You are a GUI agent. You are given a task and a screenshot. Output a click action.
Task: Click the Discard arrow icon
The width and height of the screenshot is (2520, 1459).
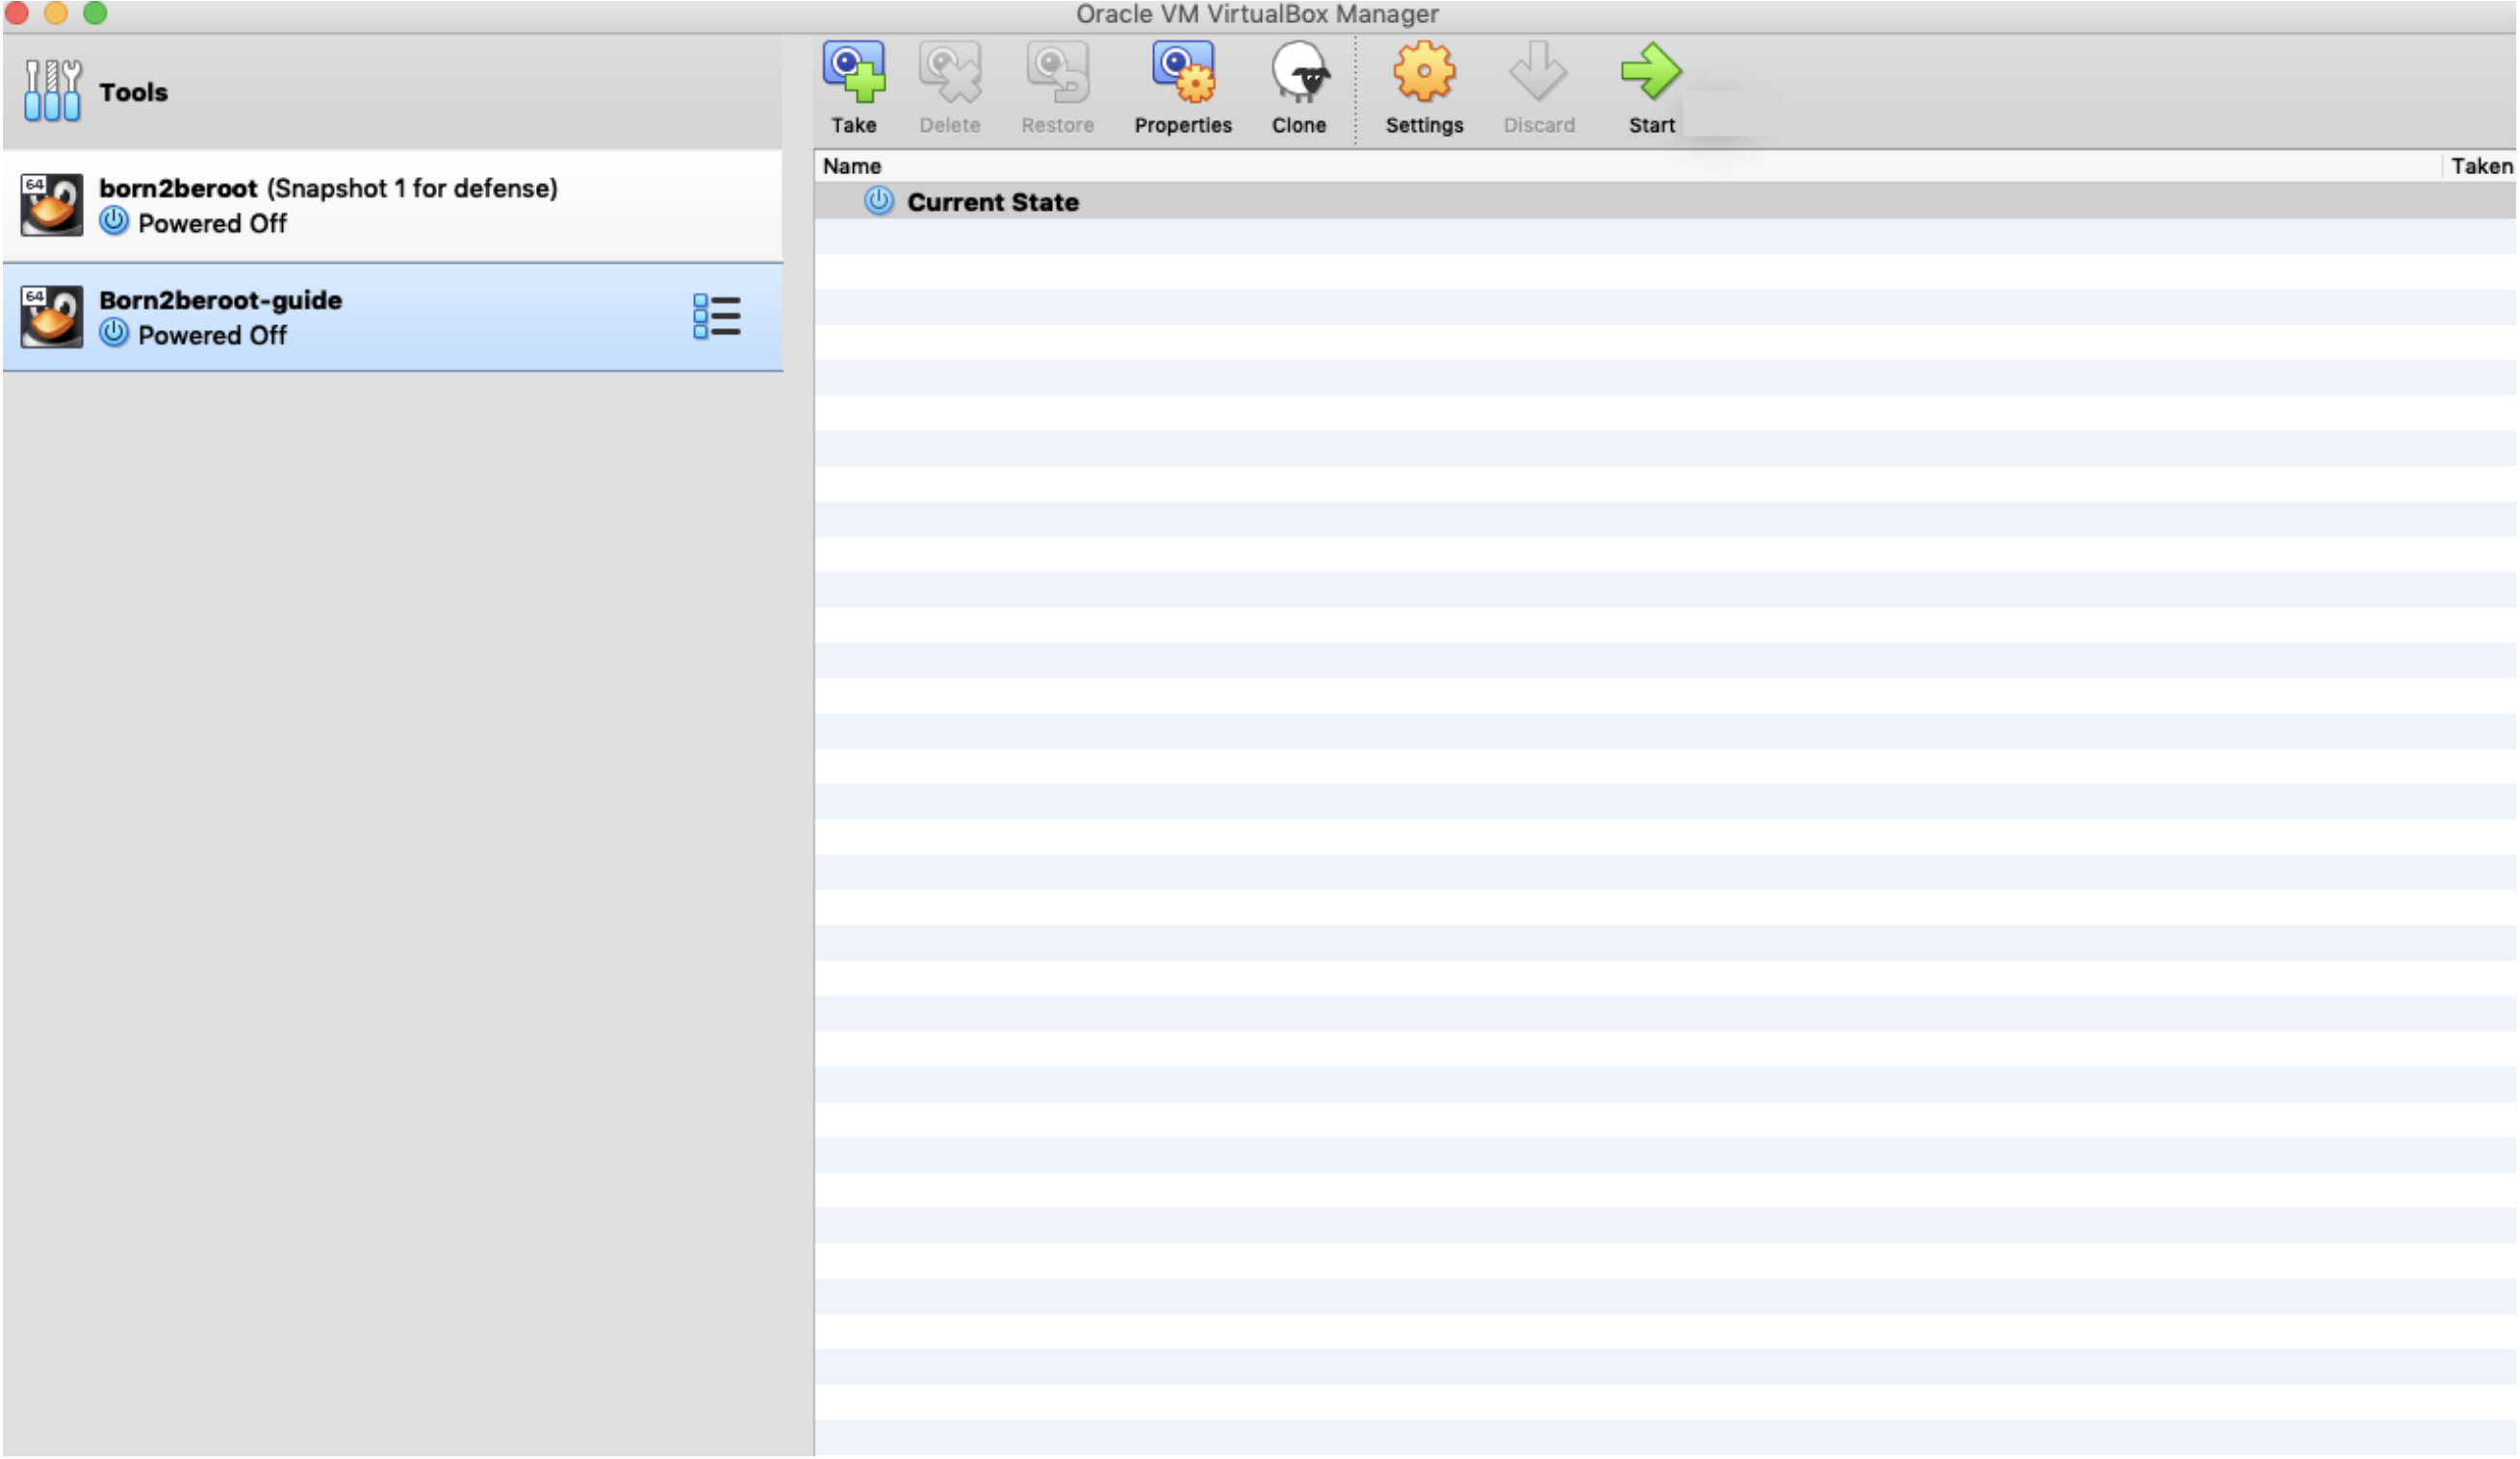(1538, 72)
